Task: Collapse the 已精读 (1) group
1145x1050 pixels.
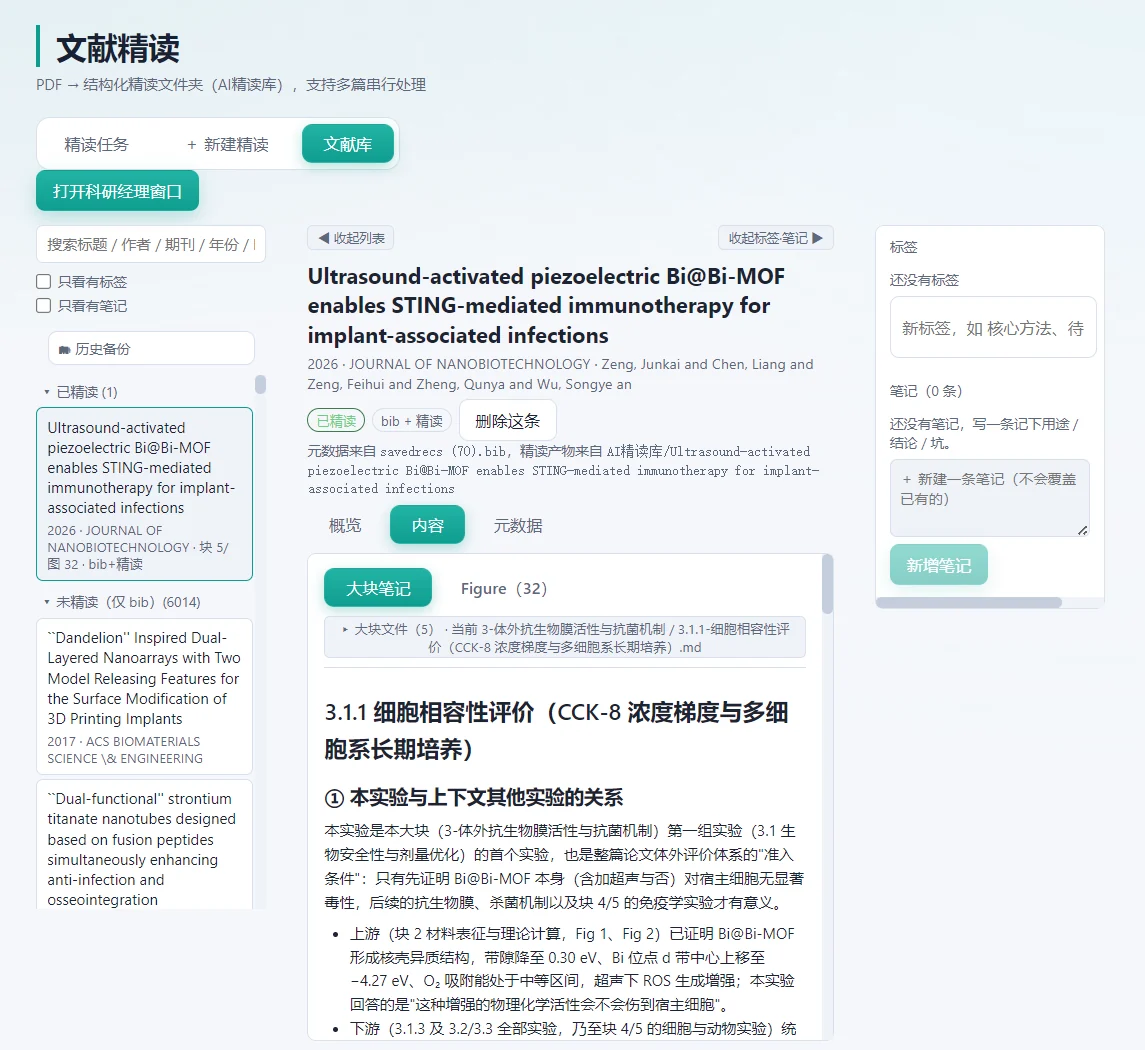Action: click(80, 392)
